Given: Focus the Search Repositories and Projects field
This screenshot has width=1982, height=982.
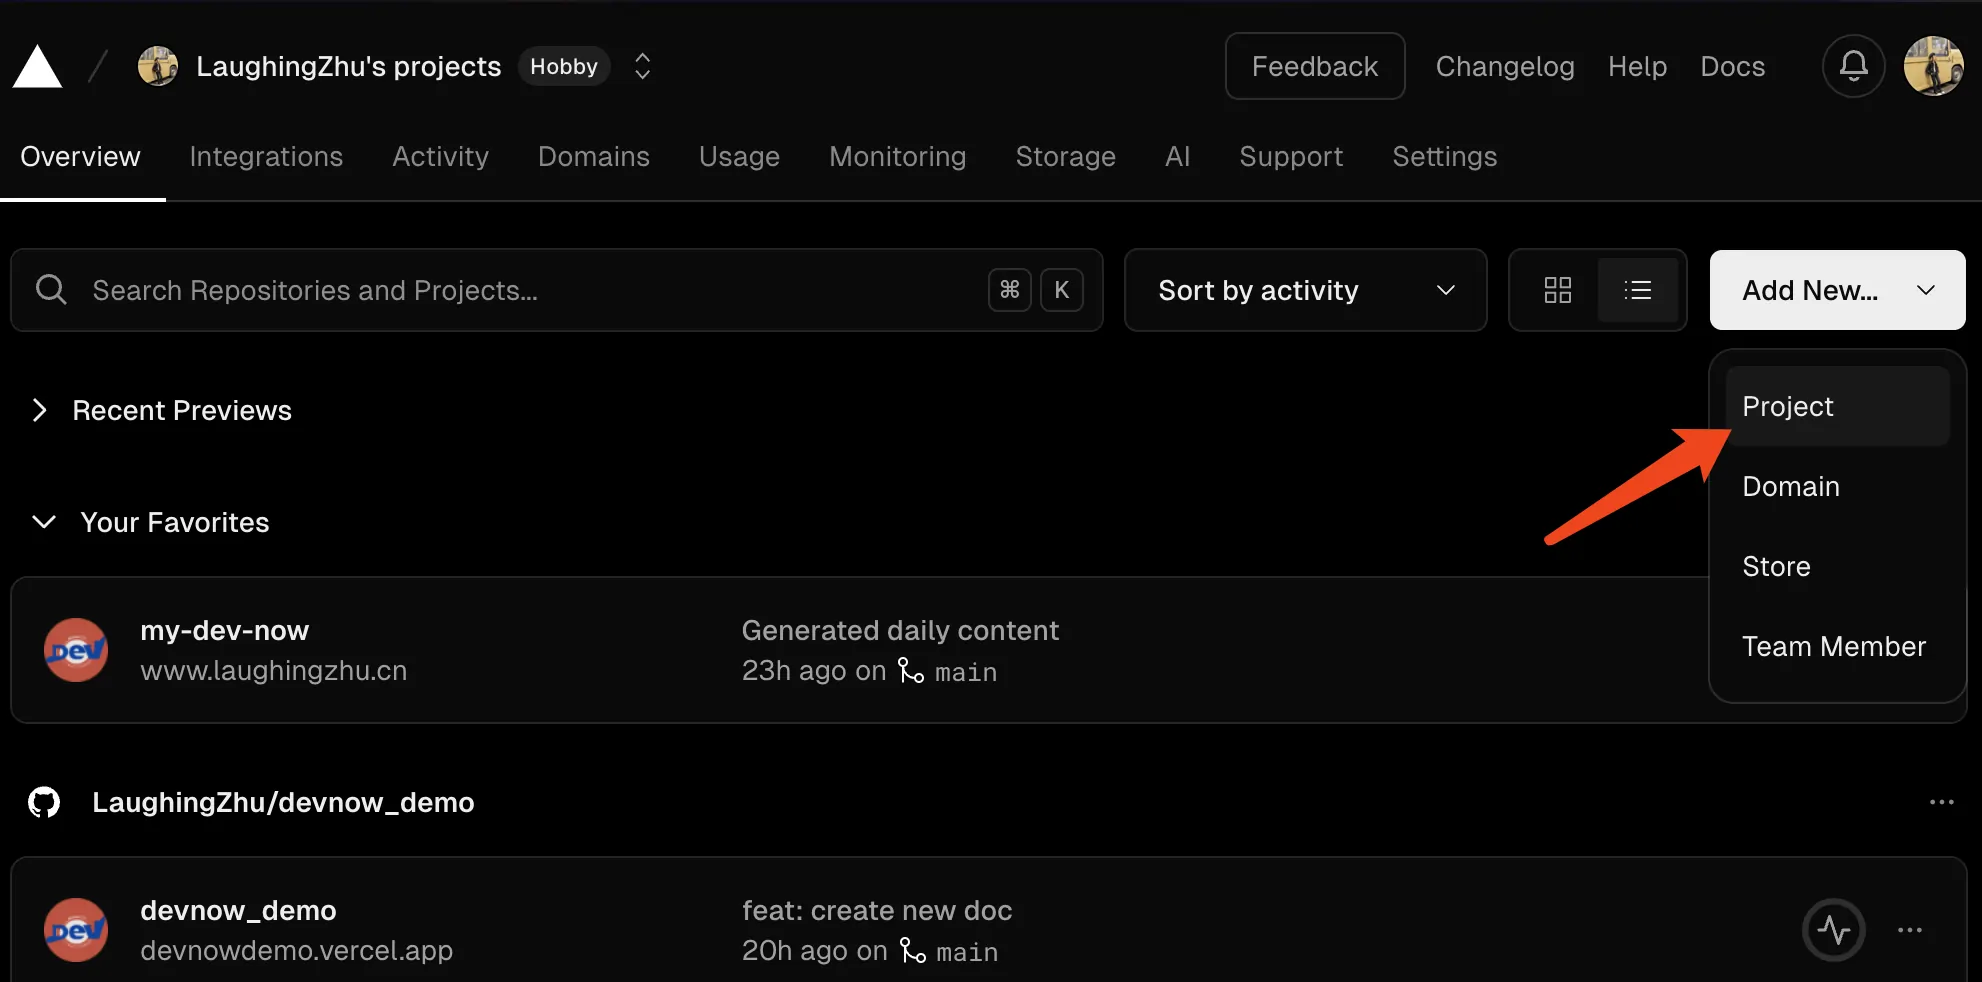Looking at the screenshot, I should tap(557, 290).
